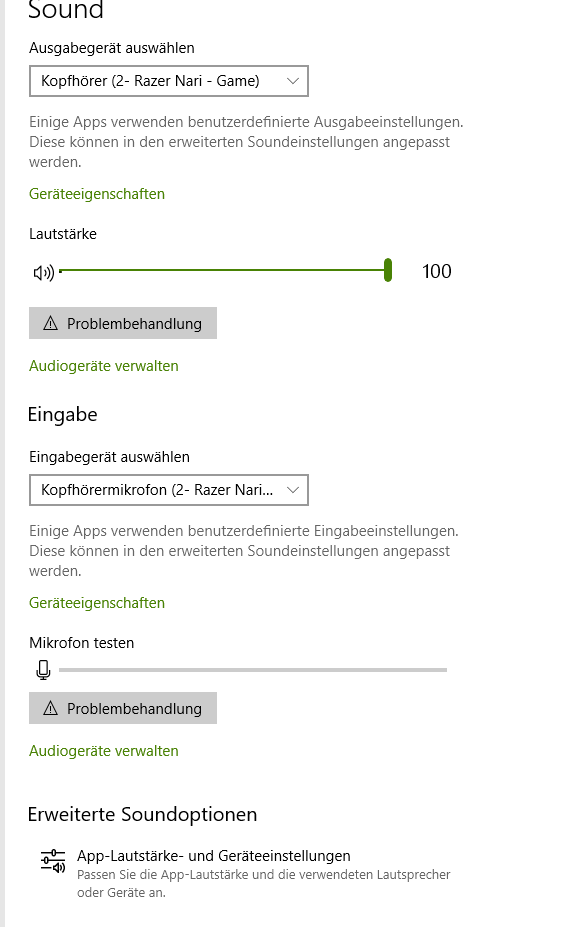Viewport: 580px width, 927px height.
Task: Open output Geräteeigenschaften link
Action: click(97, 194)
